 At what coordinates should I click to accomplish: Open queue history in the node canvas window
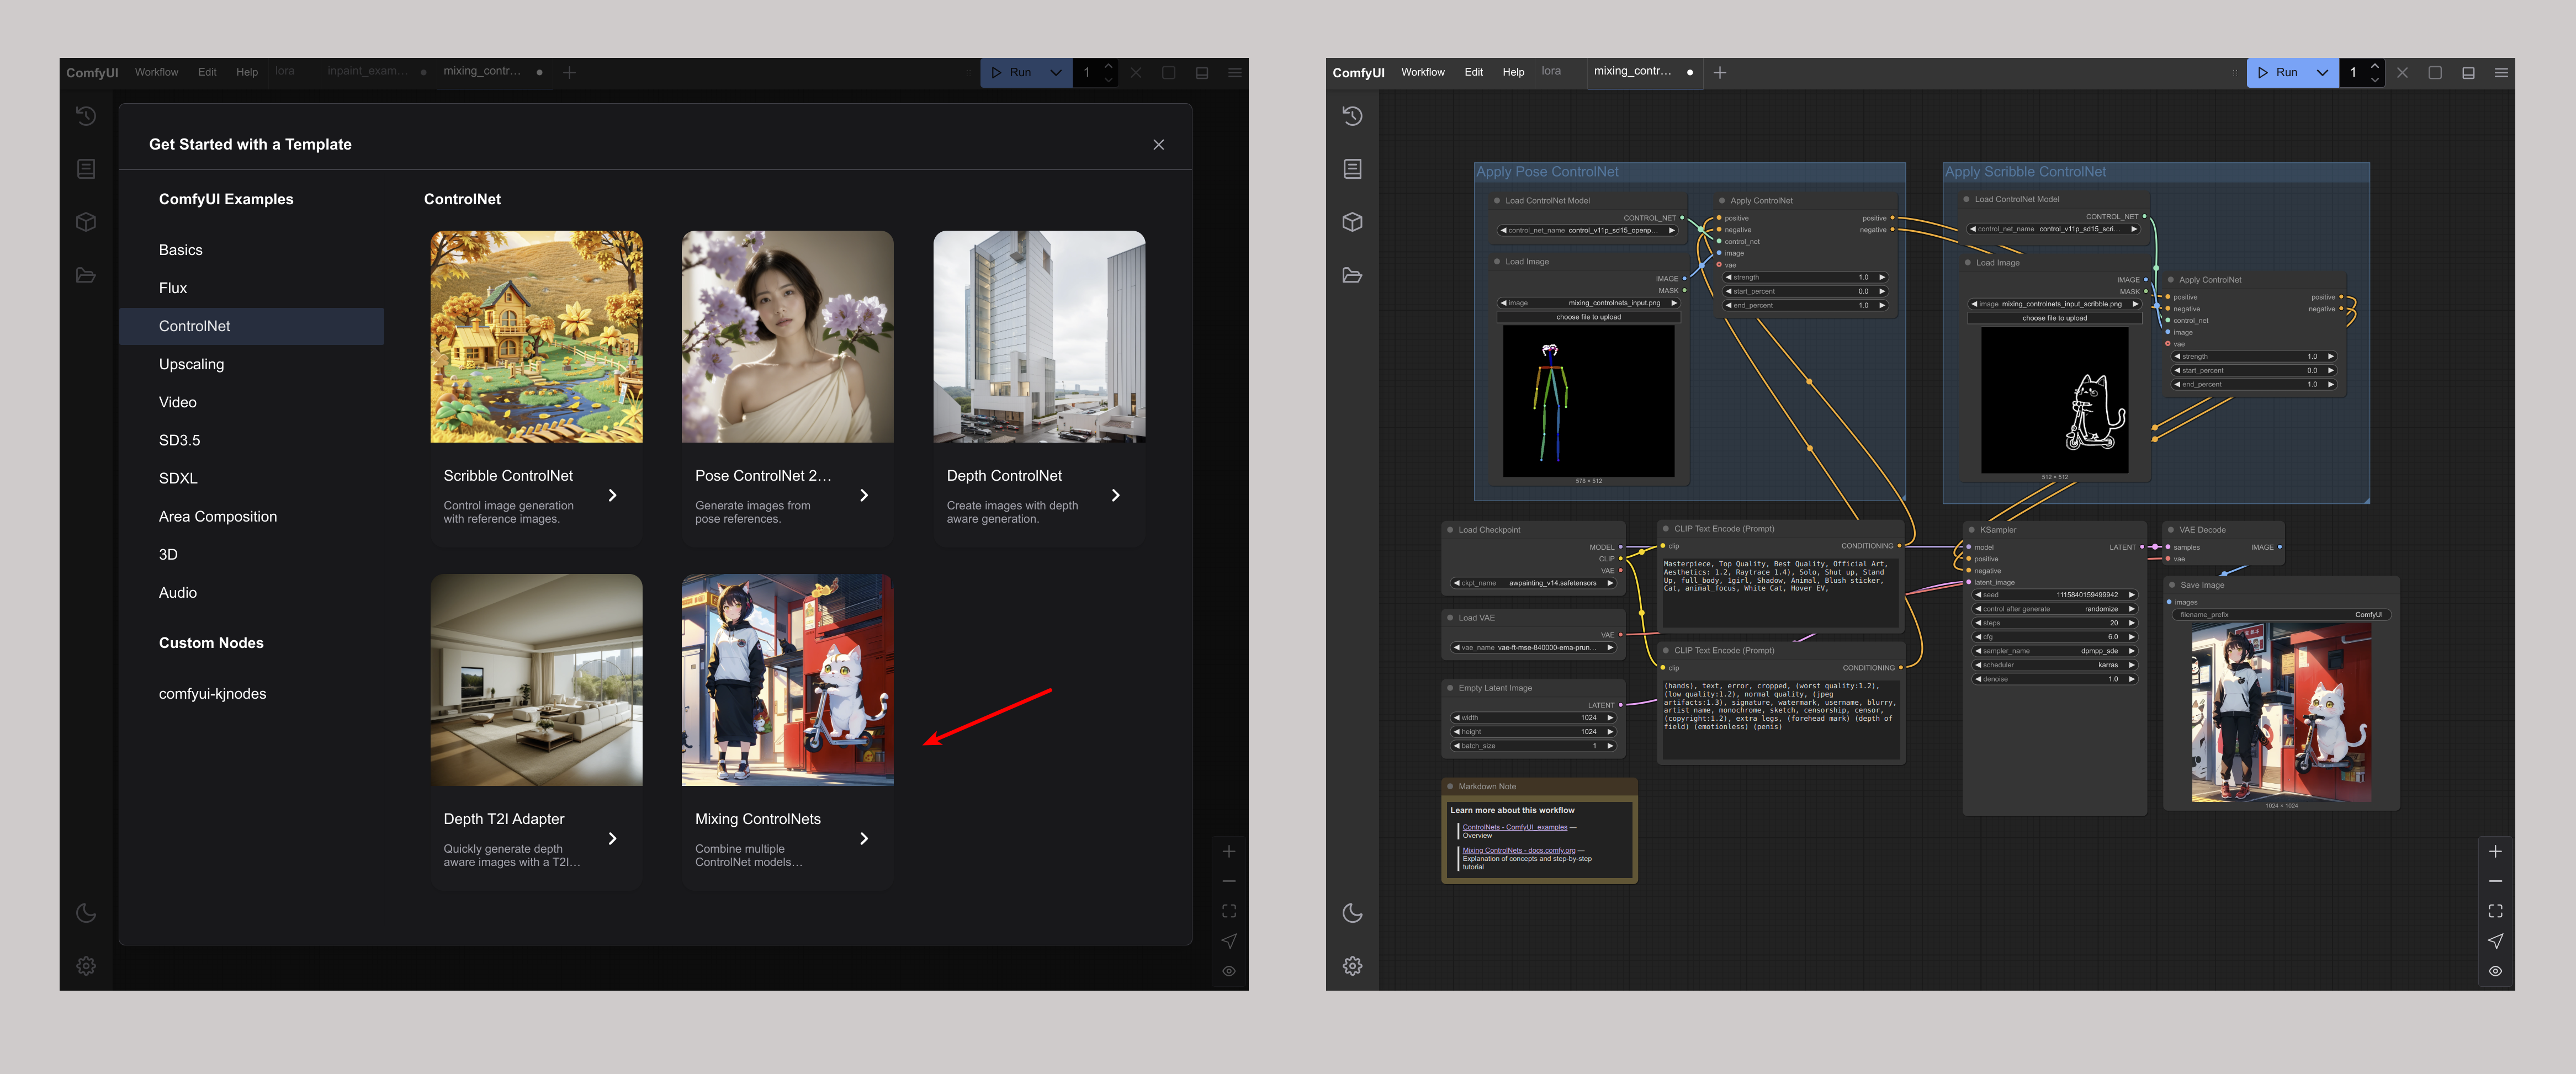[x=1352, y=116]
